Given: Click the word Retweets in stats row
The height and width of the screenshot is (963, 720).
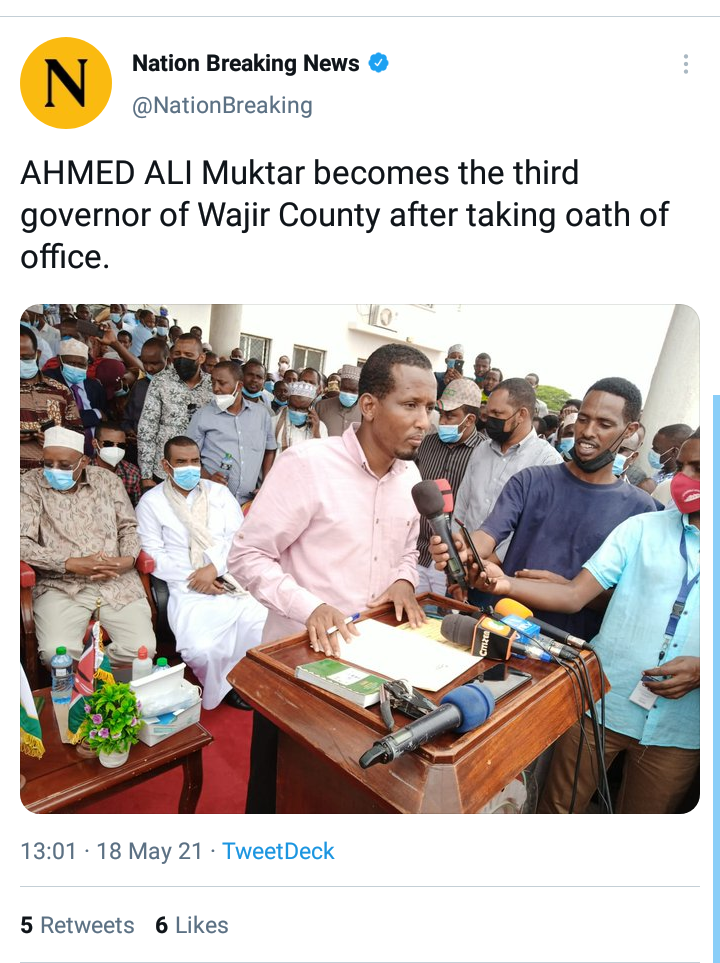Looking at the screenshot, I should coord(87,925).
